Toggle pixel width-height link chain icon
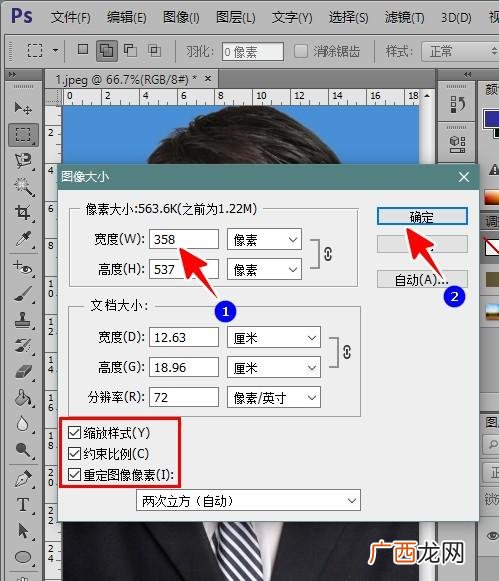 [x=328, y=254]
